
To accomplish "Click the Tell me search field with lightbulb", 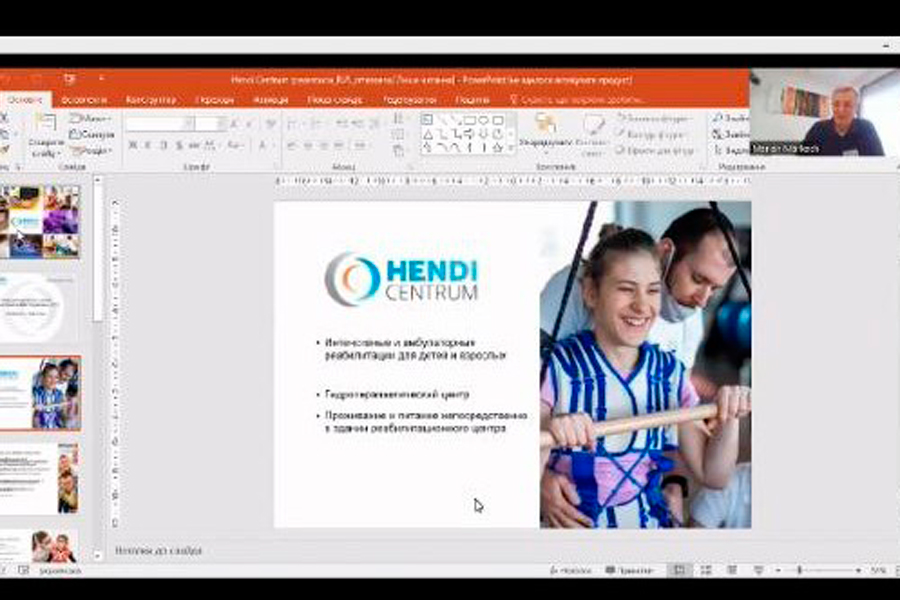I will (576, 99).
